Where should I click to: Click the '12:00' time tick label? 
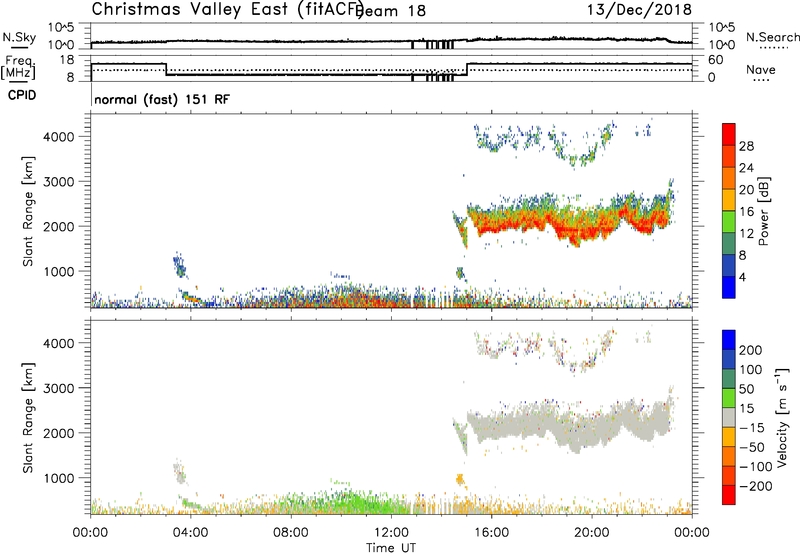[391, 533]
